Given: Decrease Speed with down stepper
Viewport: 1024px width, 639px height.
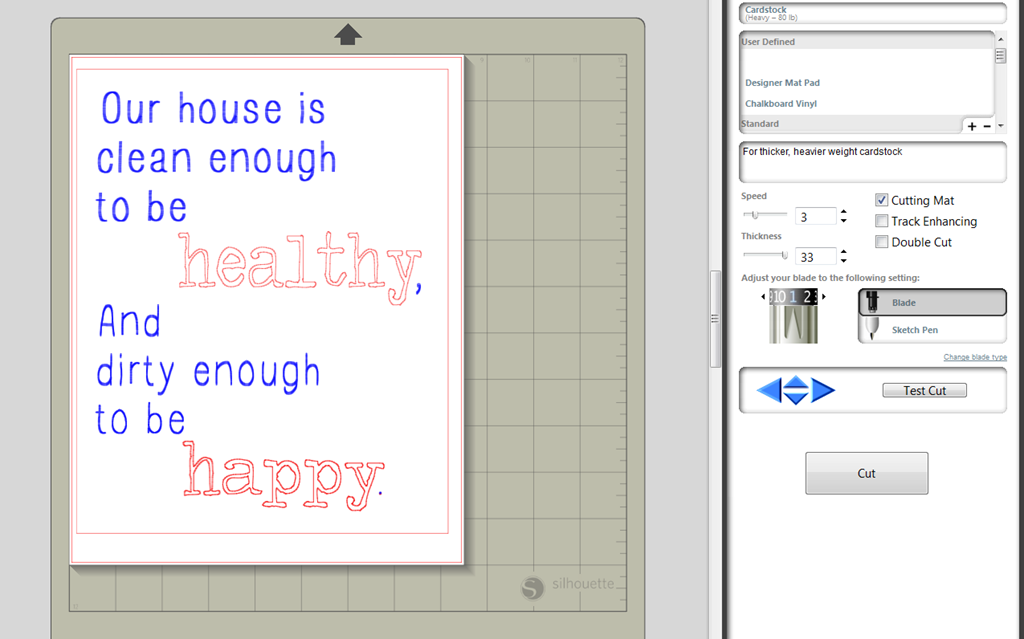Looking at the screenshot, I should coord(844,221).
